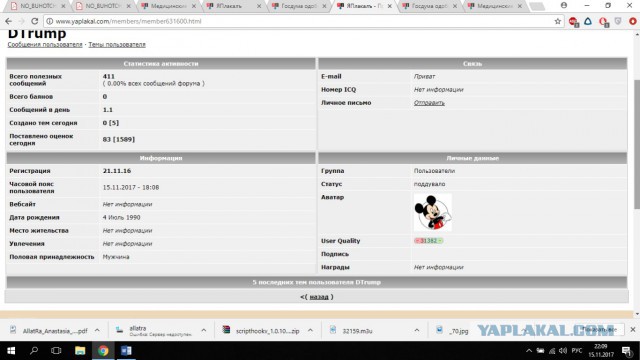Open Word from taskbar
This screenshot has height=360, width=640.
(126, 351)
